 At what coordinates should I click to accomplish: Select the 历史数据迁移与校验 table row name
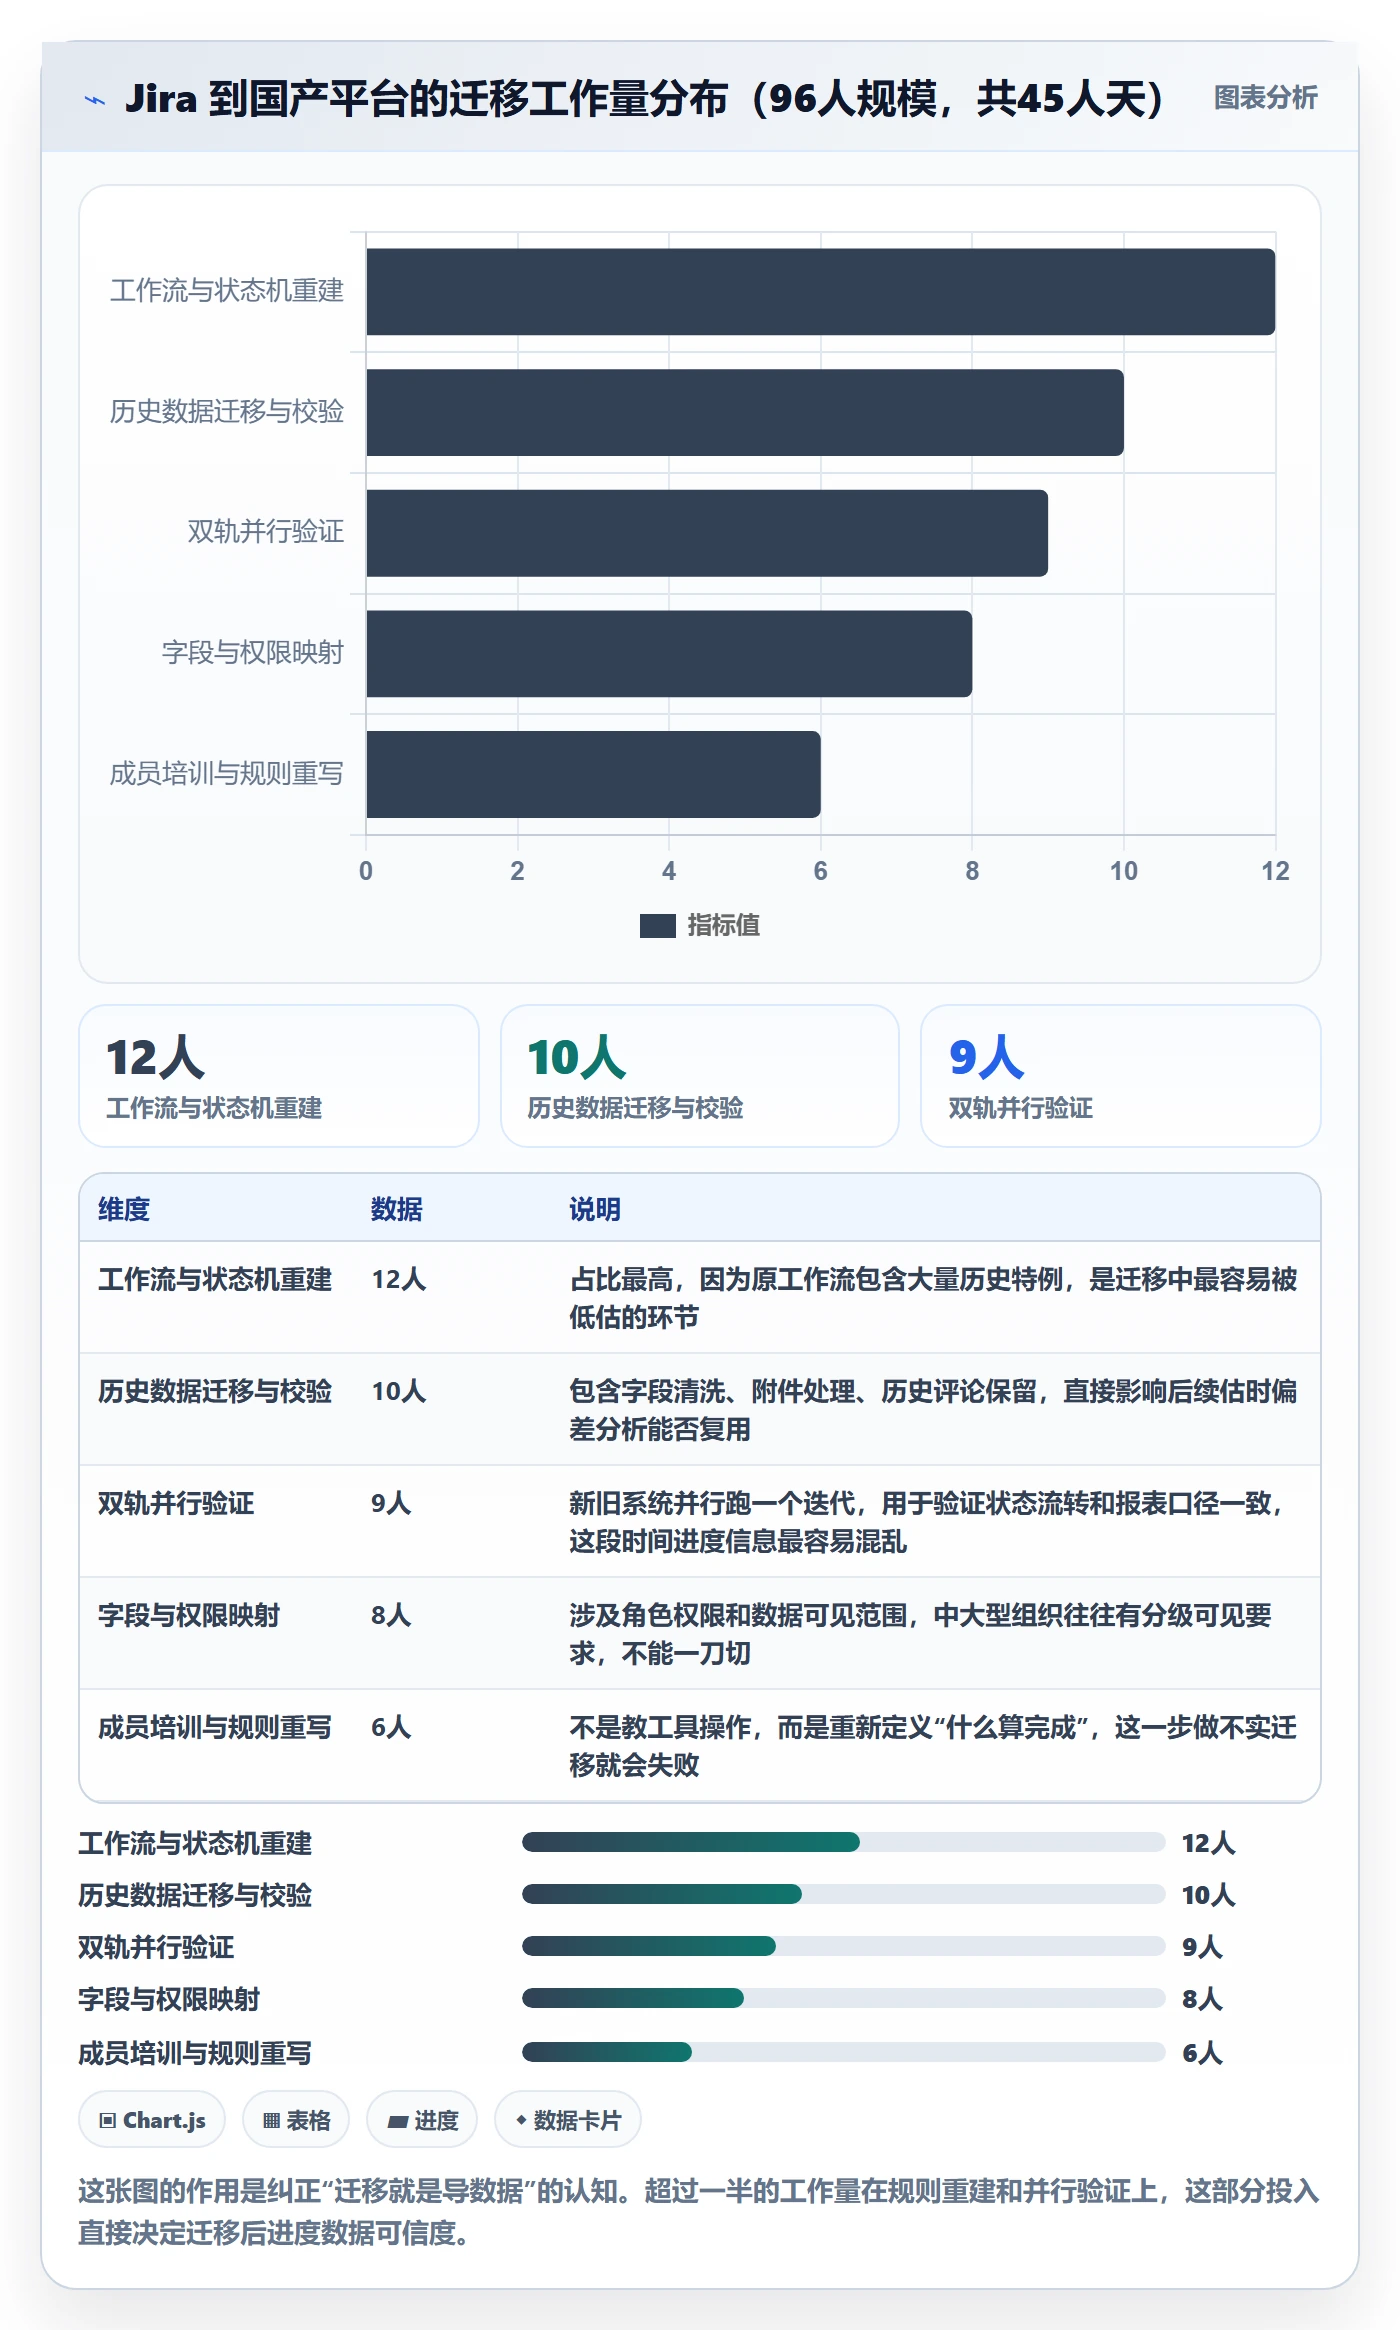point(215,1391)
